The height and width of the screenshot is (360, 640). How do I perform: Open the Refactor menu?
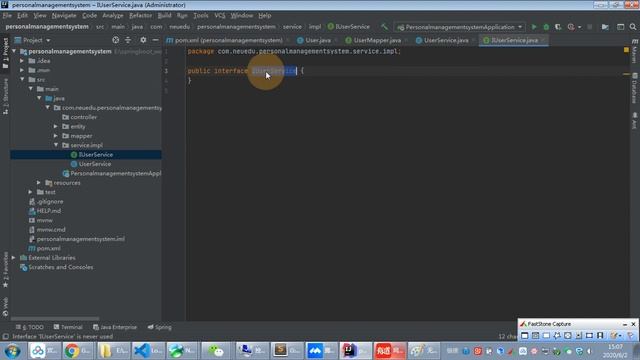point(140,16)
